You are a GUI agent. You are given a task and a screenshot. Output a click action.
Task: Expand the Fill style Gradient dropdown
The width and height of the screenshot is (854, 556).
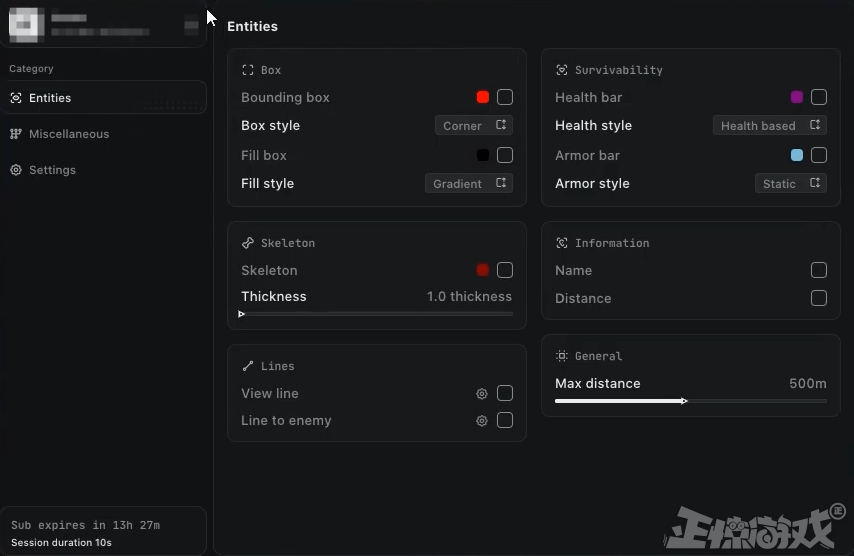469,184
